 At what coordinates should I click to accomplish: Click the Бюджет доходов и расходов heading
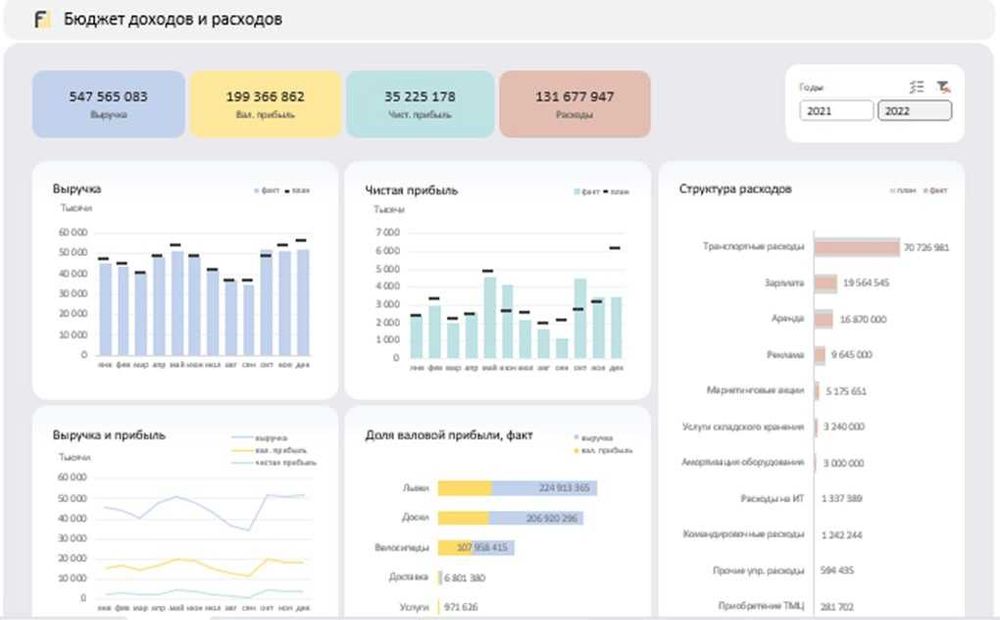tap(173, 19)
